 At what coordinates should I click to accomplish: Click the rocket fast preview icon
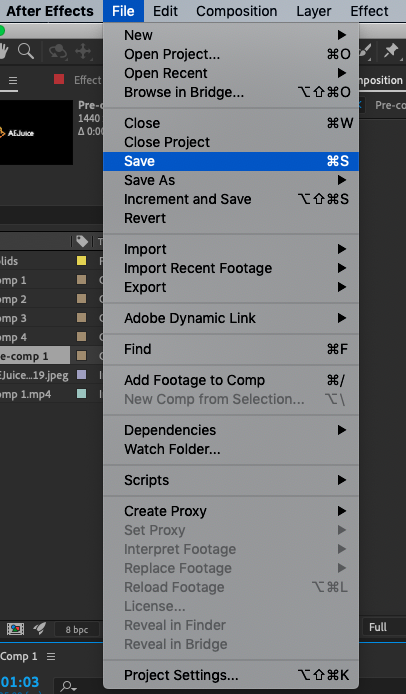pos(39,628)
